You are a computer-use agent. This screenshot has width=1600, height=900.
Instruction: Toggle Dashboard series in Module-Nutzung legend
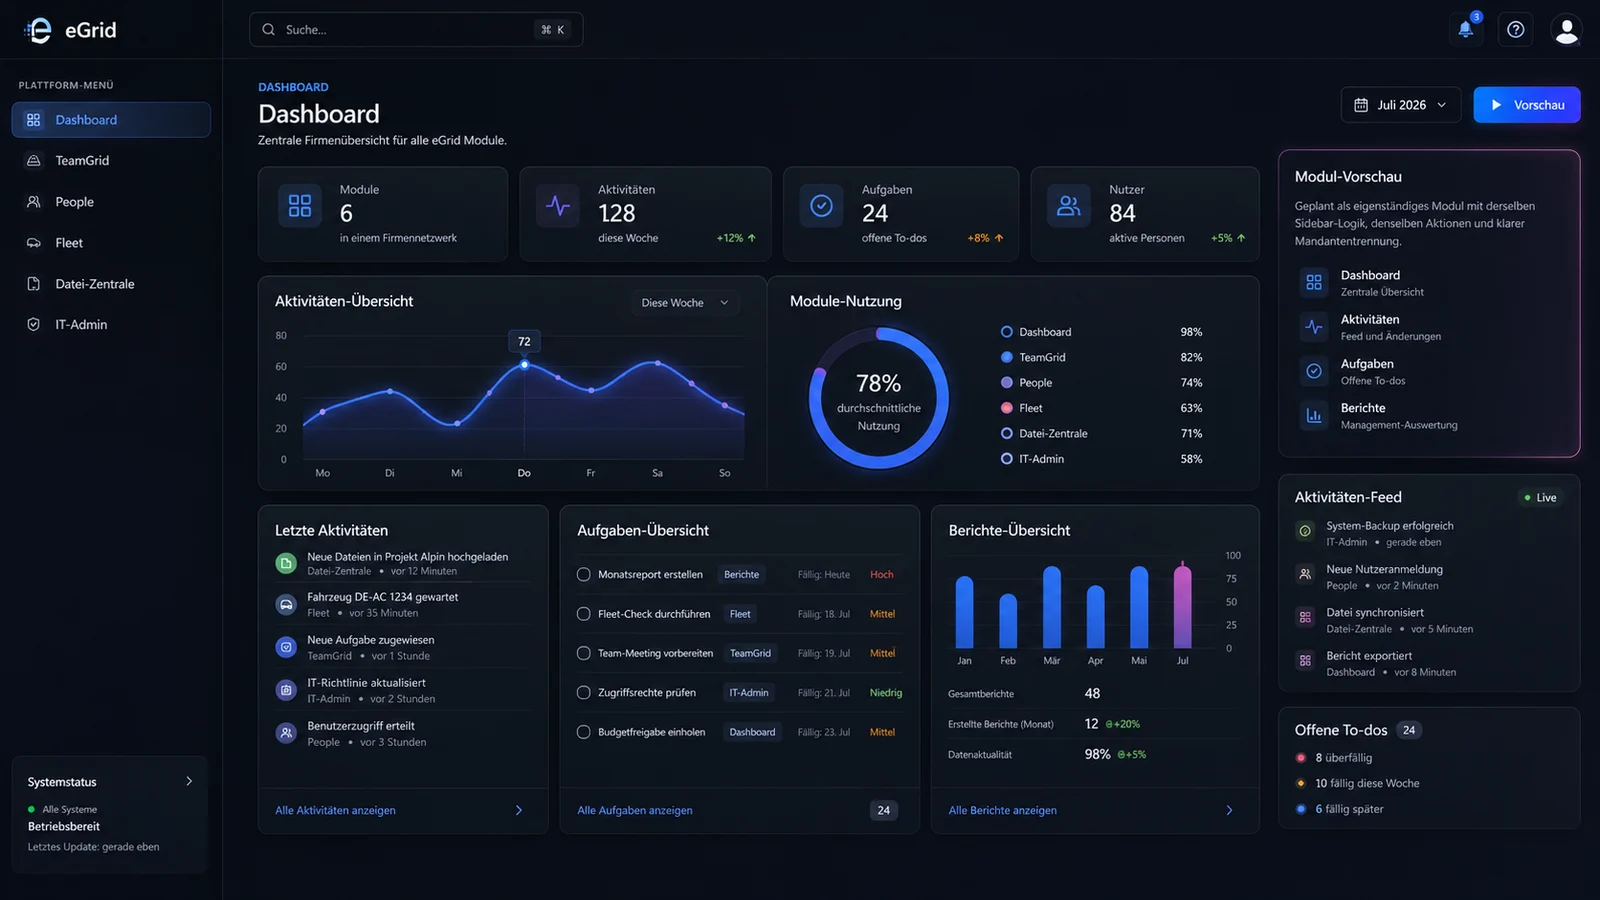pos(1036,332)
